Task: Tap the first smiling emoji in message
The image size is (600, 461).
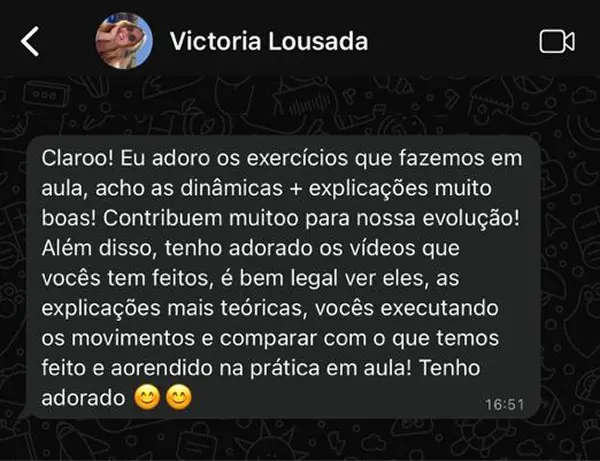Action: coord(147,397)
